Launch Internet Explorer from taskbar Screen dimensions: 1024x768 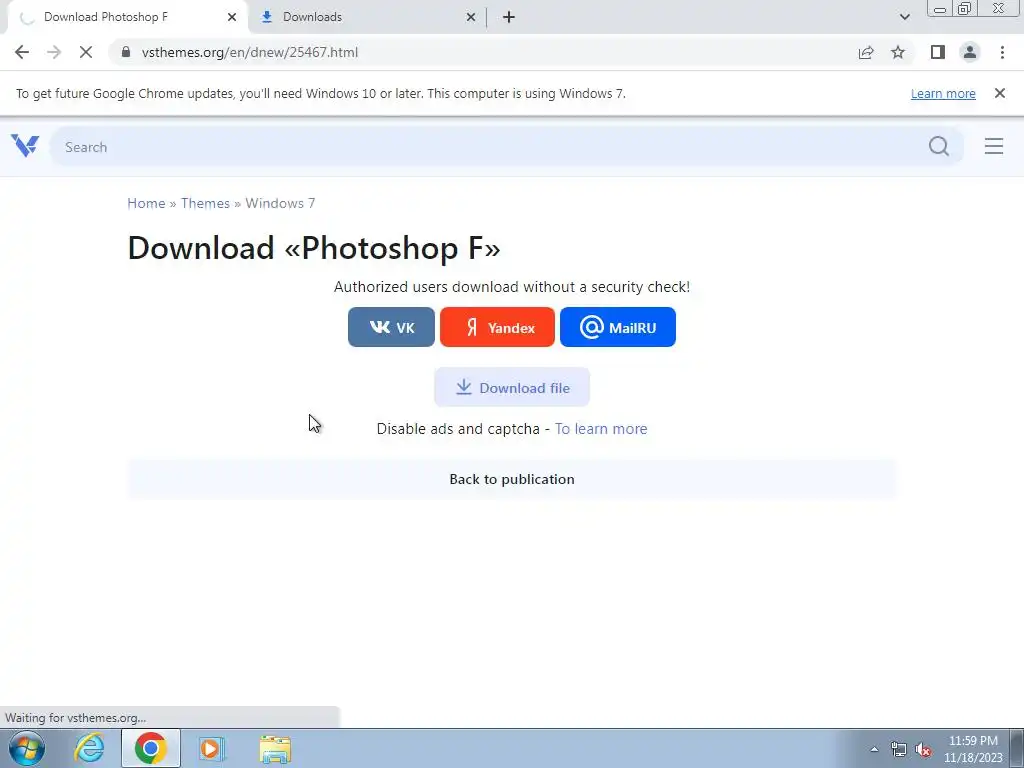(x=89, y=748)
